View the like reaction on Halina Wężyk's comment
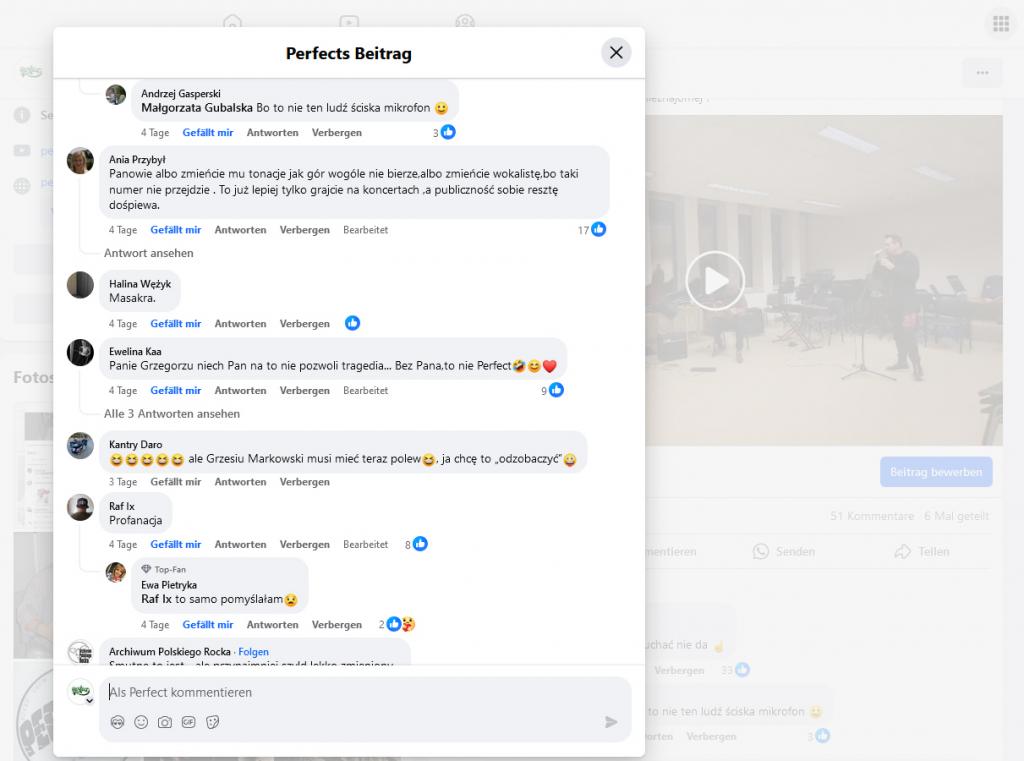This screenshot has height=761, width=1024. 353,323
